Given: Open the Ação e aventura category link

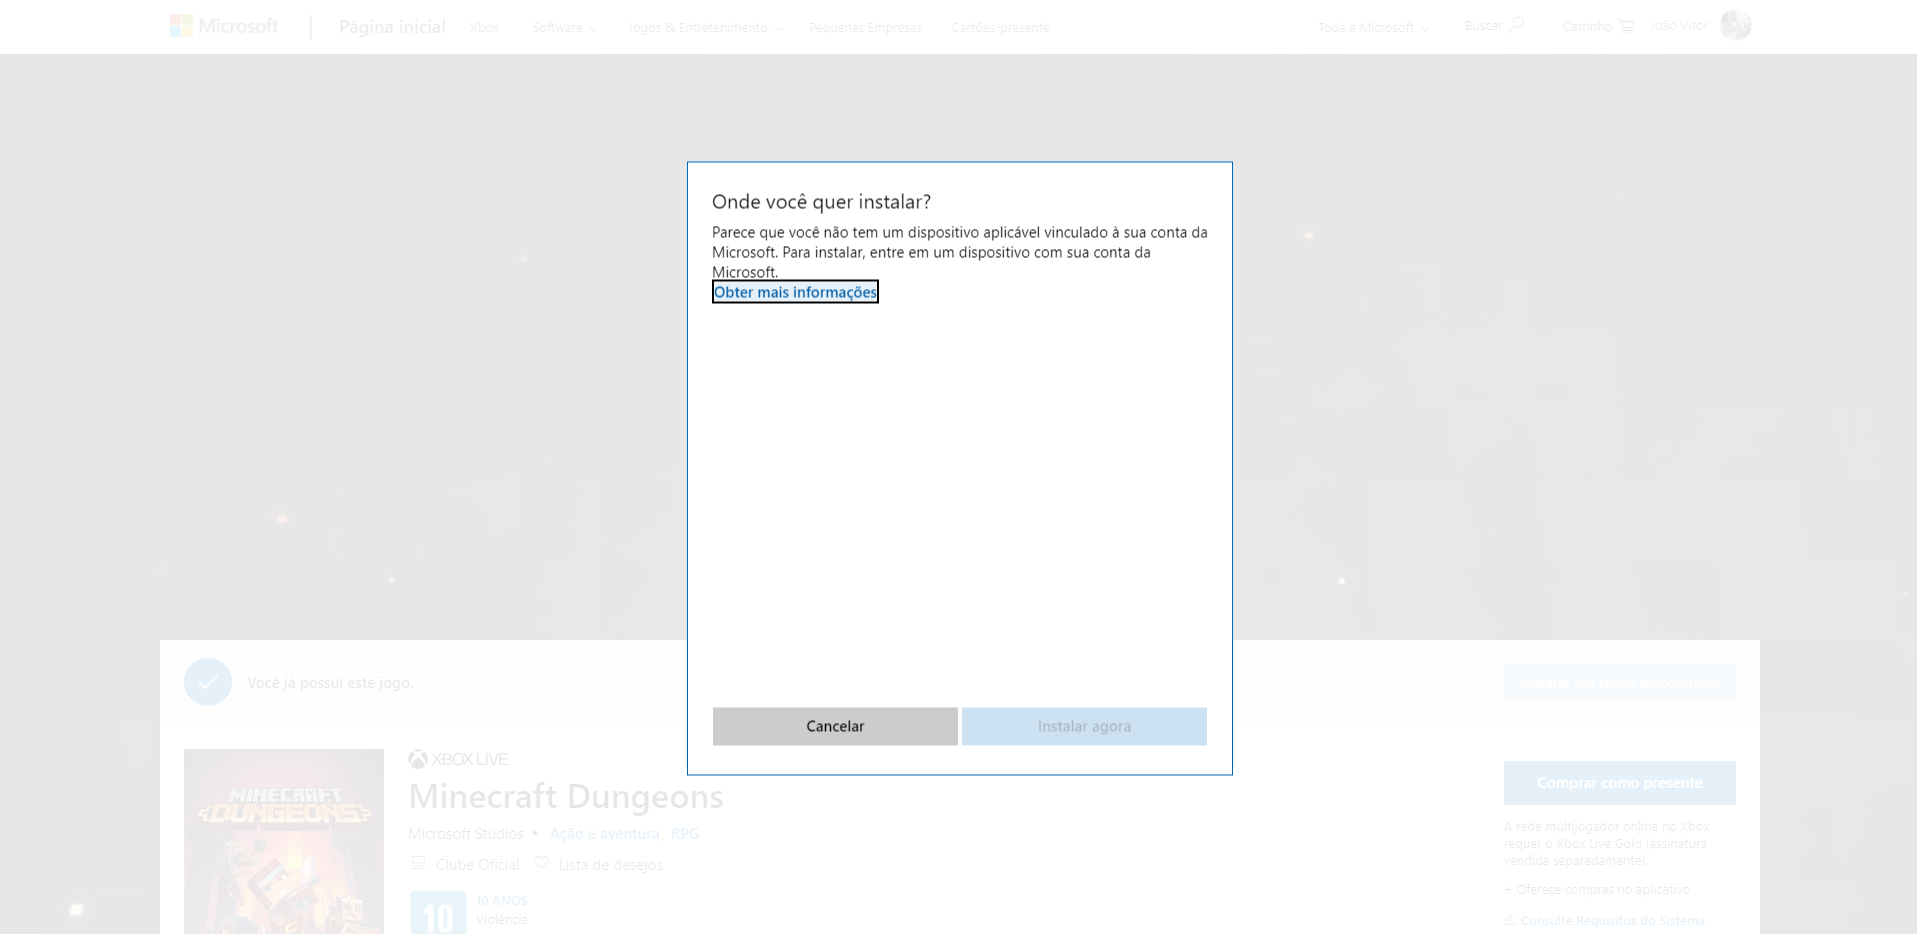Looking at the screenshot, I should click(604, 834).
